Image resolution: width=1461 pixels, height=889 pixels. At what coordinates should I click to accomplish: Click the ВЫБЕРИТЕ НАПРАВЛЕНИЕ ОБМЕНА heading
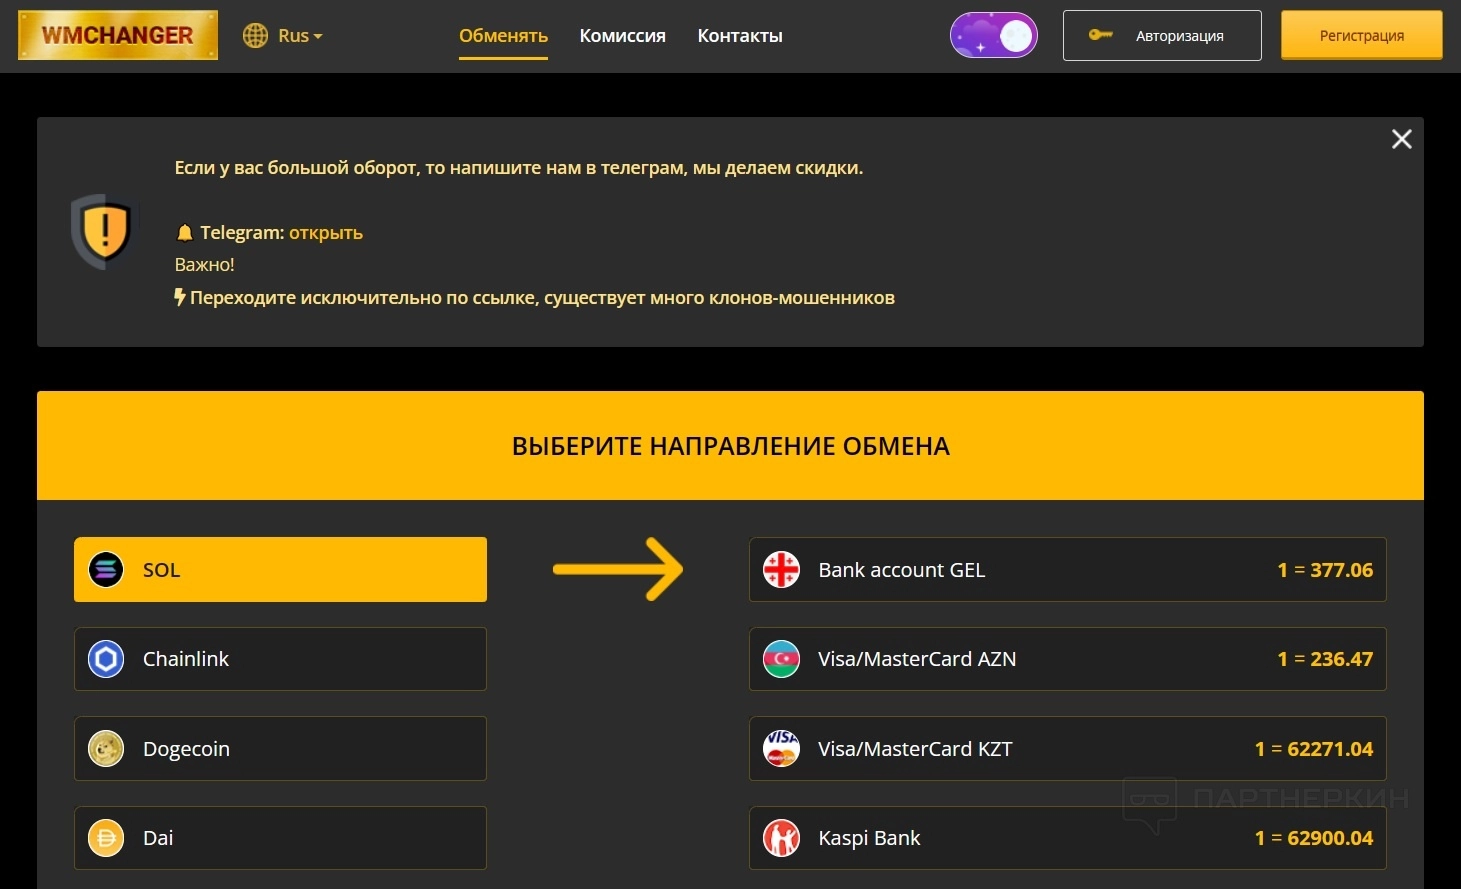click(731, 446)
